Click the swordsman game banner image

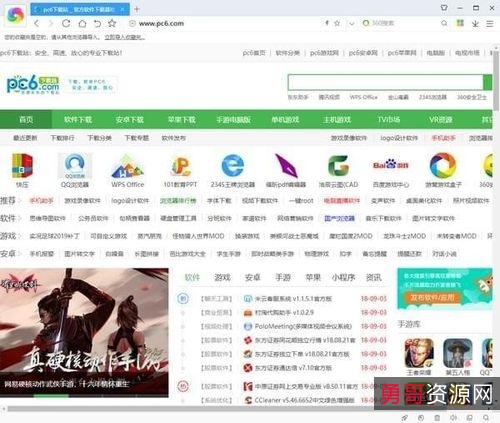point(84,332)
